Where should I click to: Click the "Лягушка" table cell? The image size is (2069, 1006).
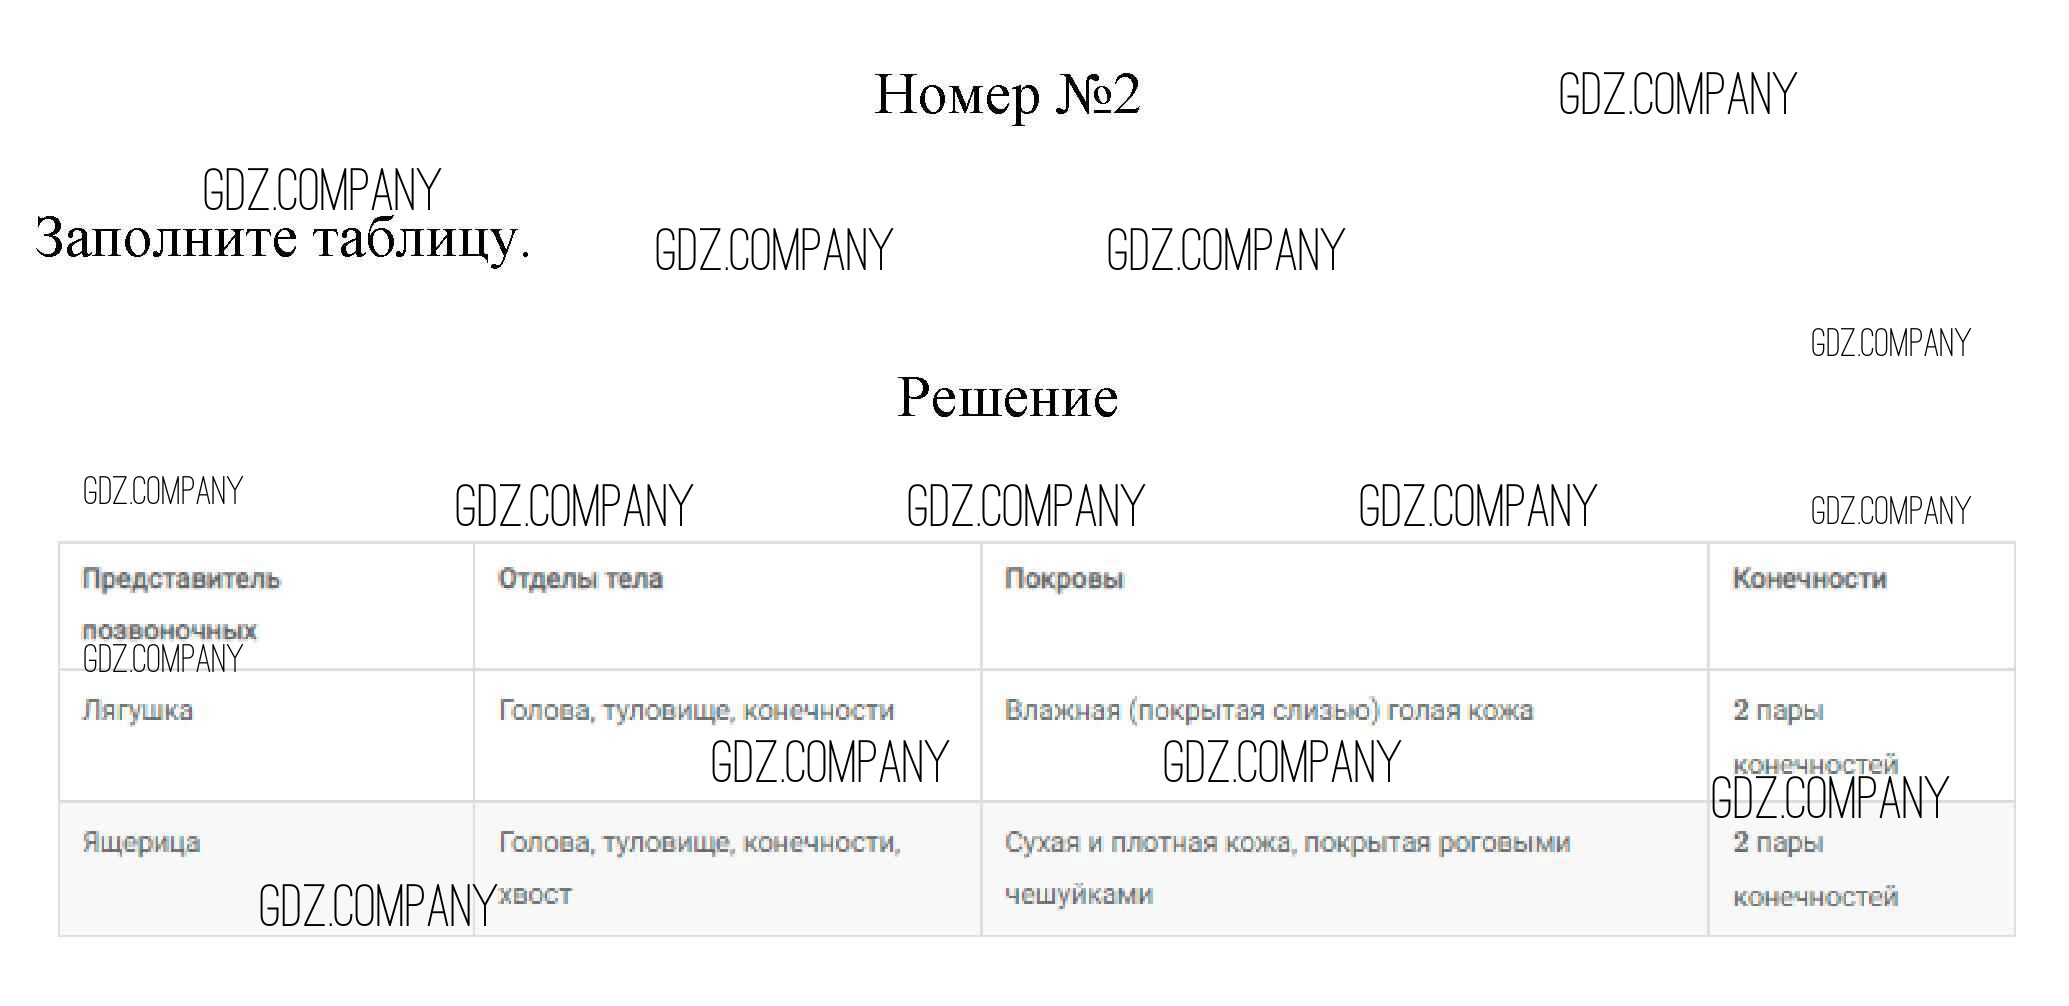pos(137,711)
